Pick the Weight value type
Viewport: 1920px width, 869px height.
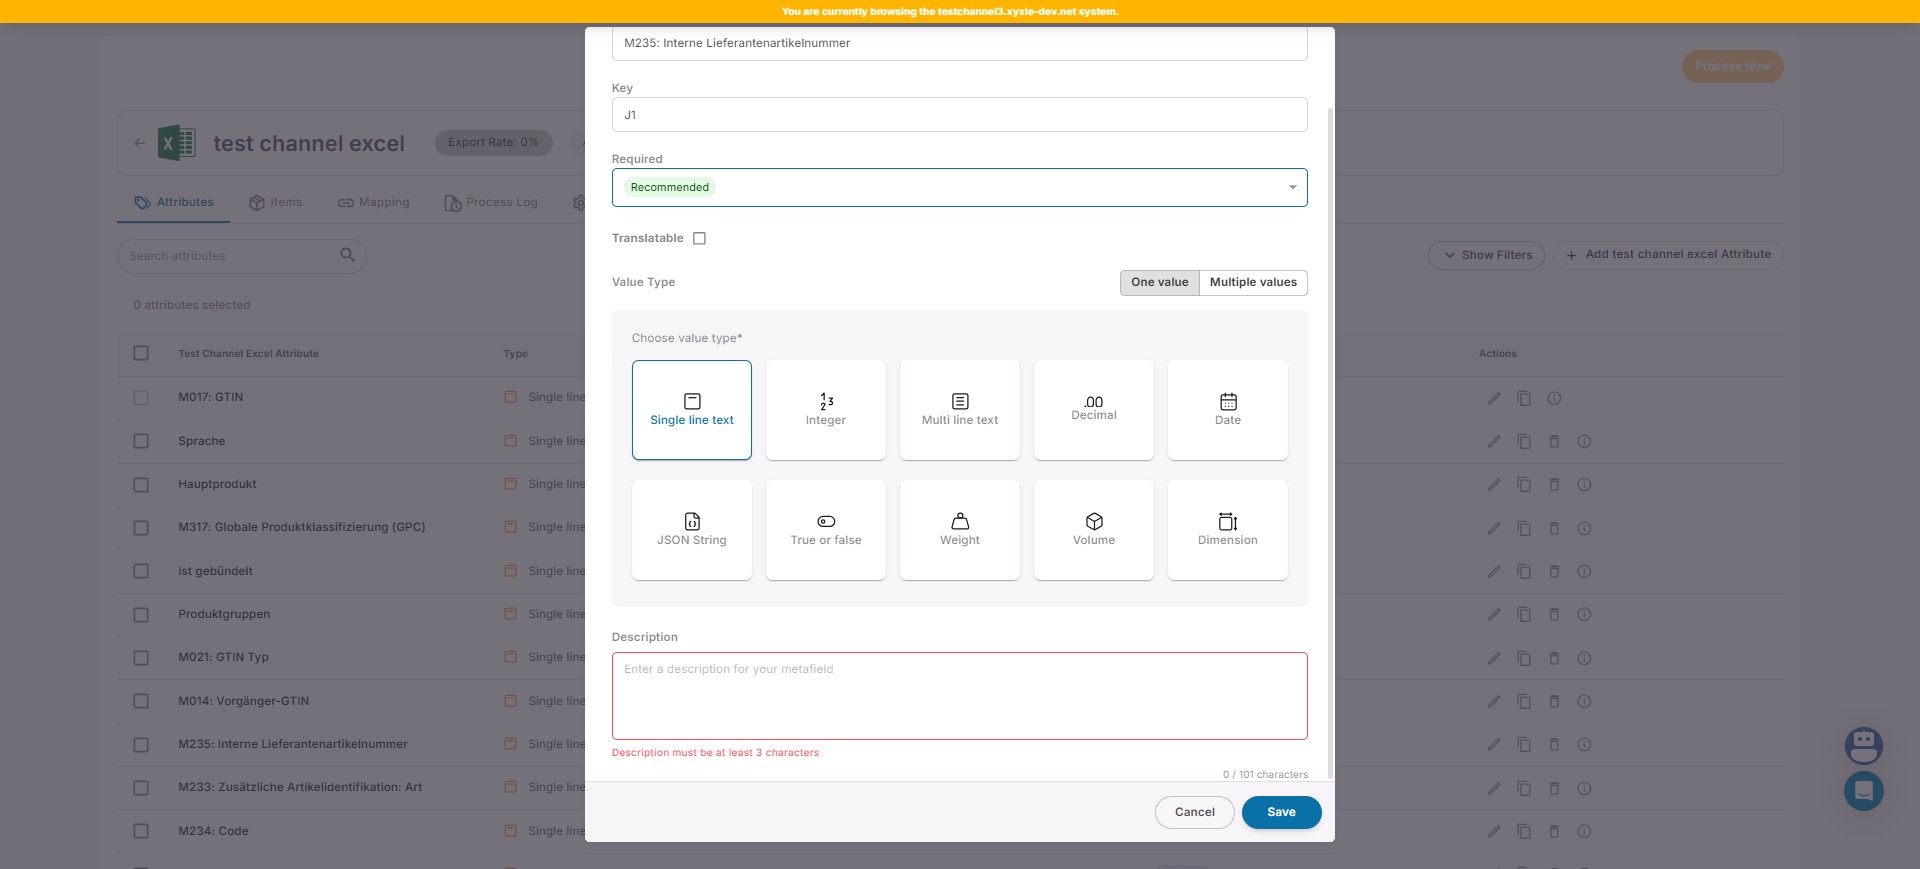(959, 530)
